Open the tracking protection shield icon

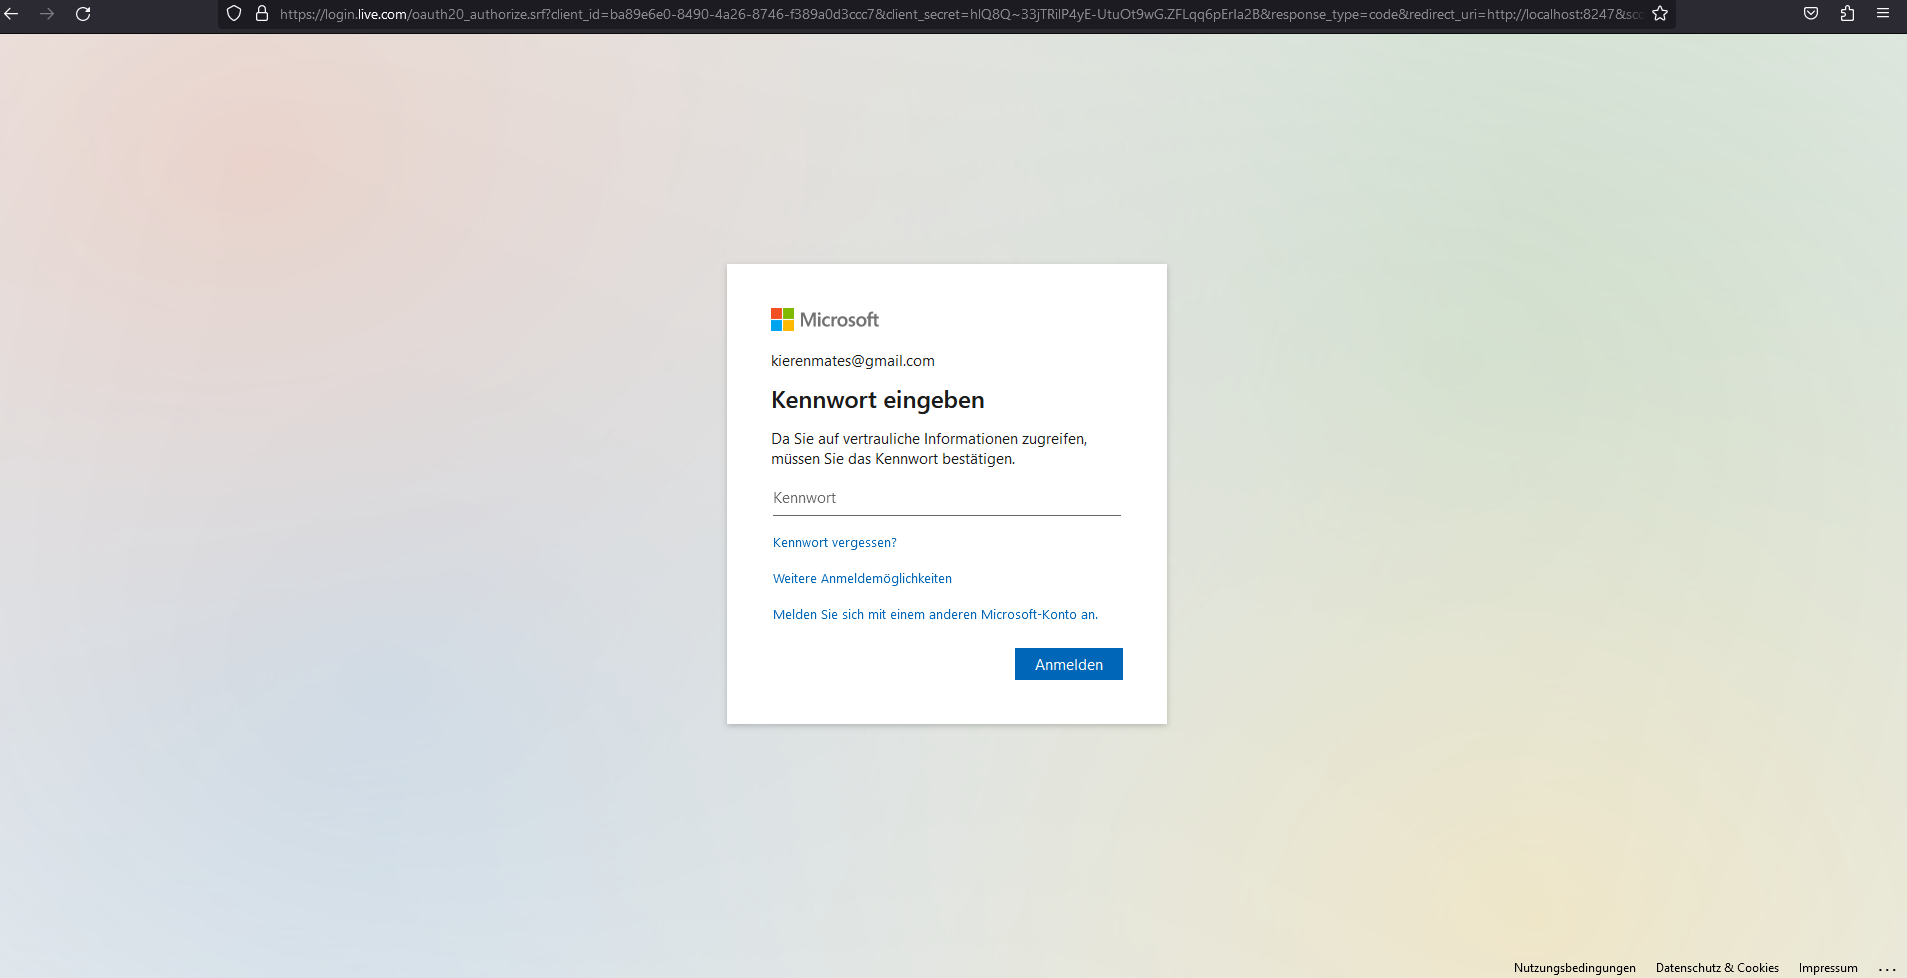pyautogui.click(x=234, y=14)
